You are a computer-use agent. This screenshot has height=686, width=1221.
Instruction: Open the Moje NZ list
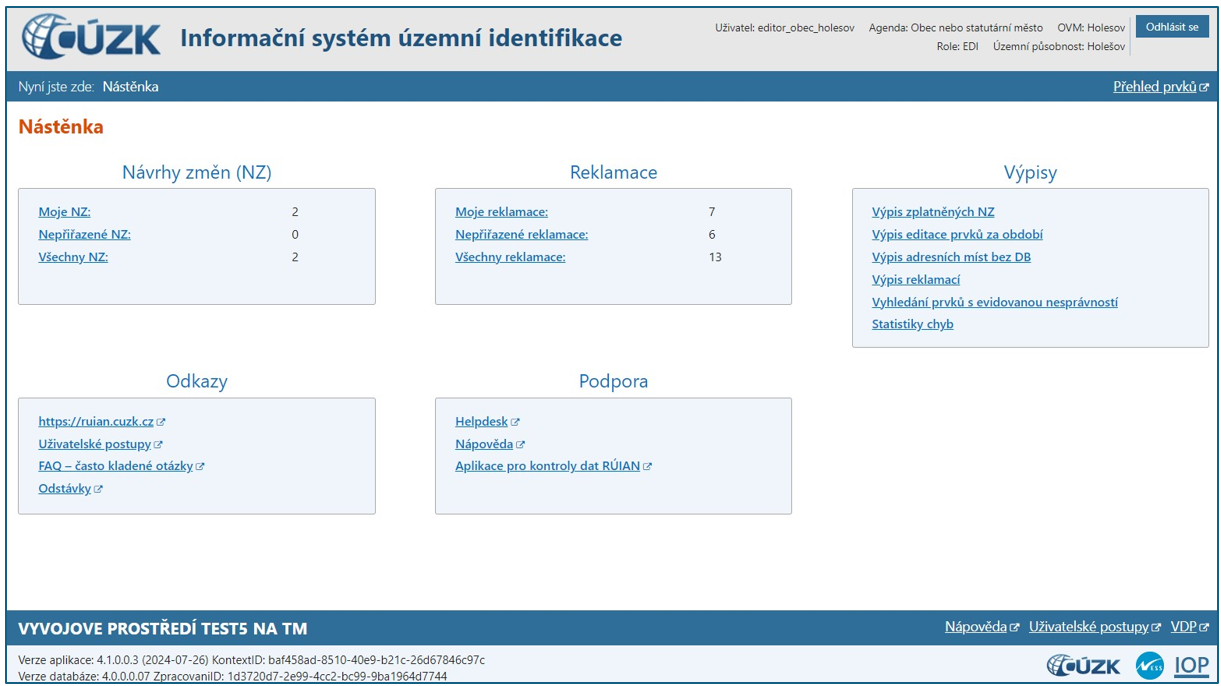pos(64,212)
